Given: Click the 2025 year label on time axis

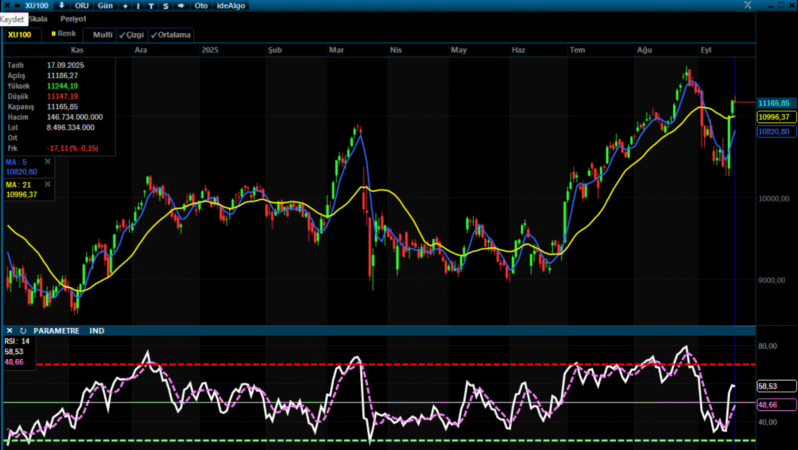Looking at the screenshot, I should 210,50.
